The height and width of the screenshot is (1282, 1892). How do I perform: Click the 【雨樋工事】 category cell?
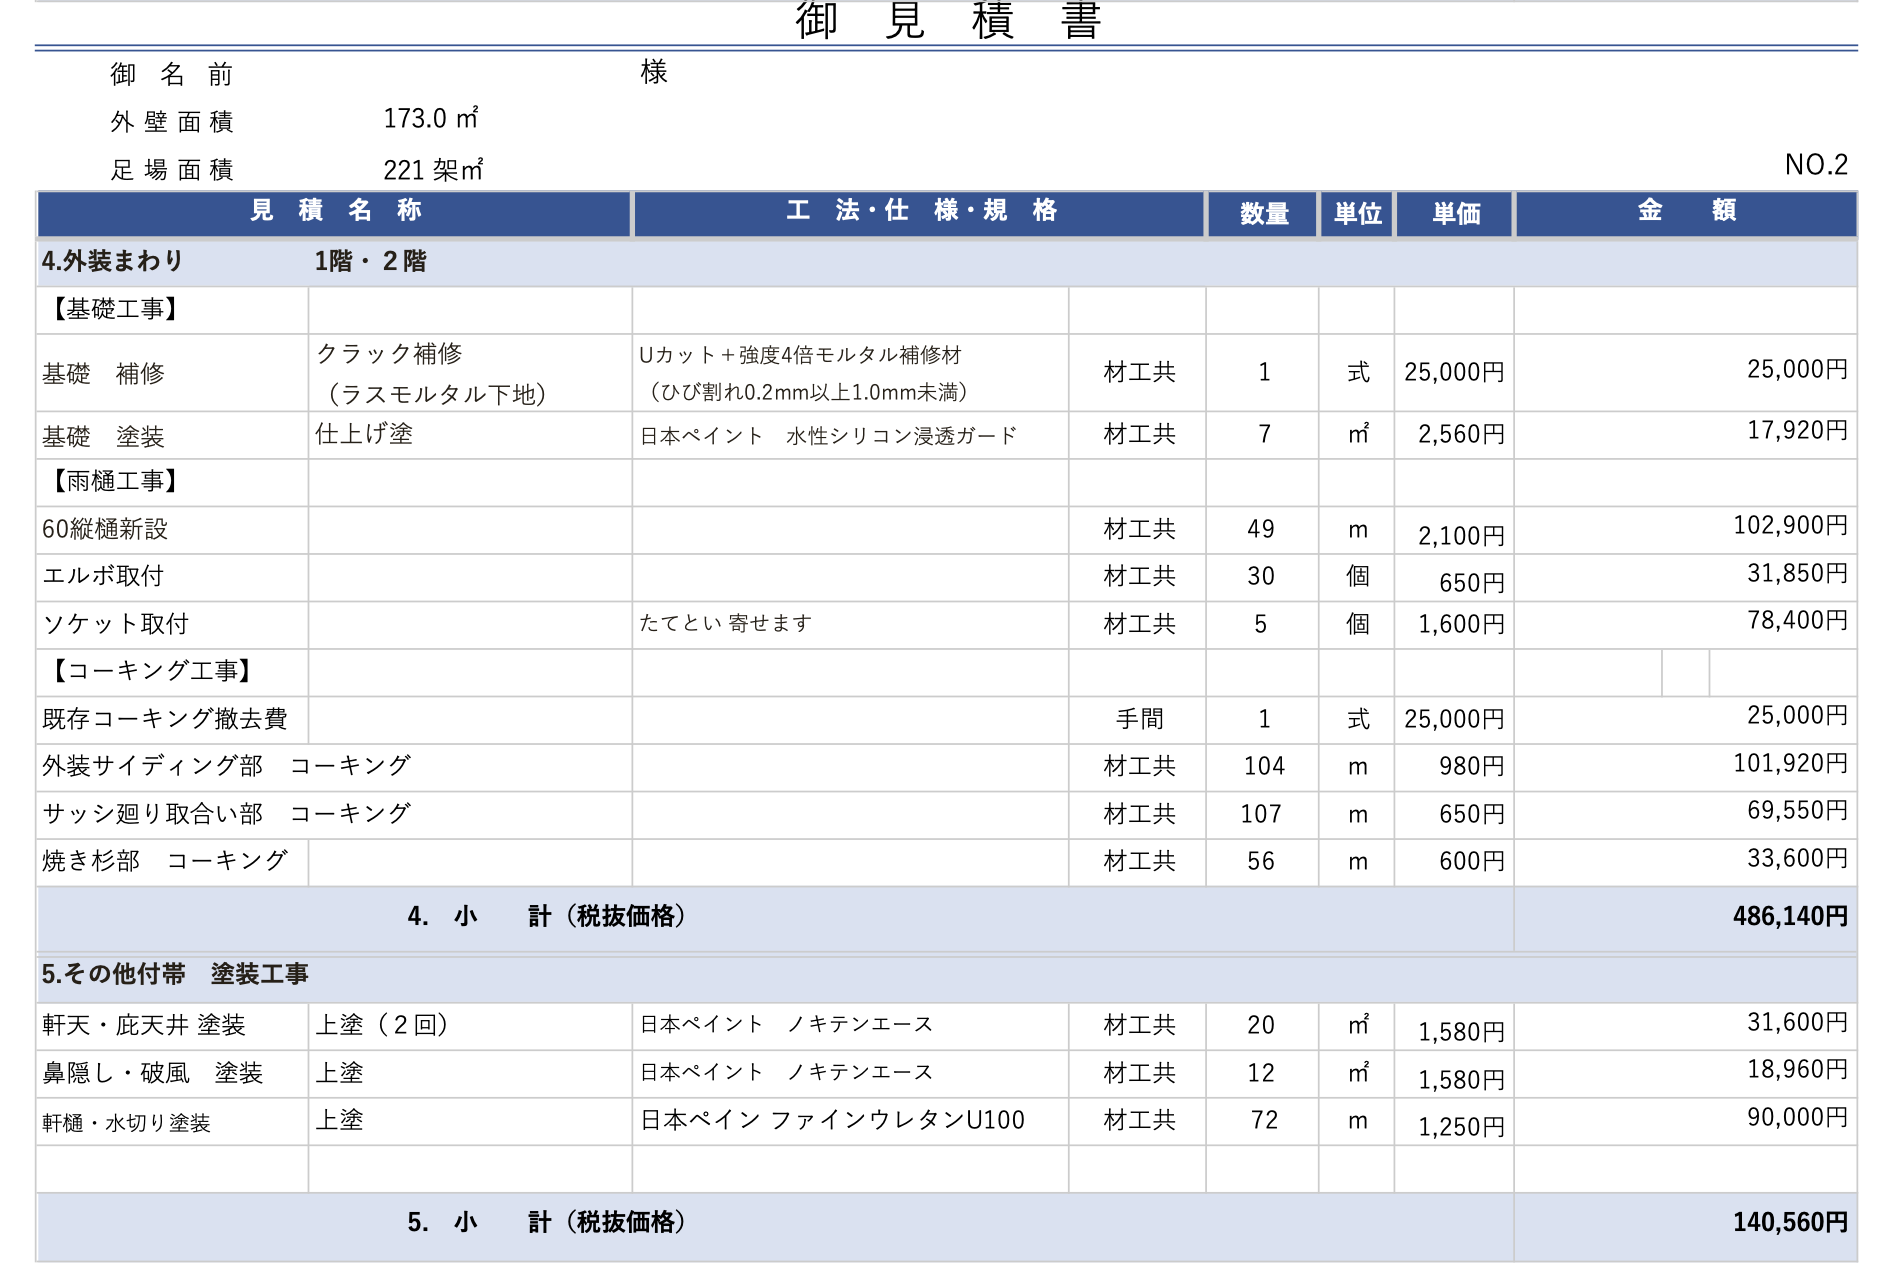click(x=172, y=482)
